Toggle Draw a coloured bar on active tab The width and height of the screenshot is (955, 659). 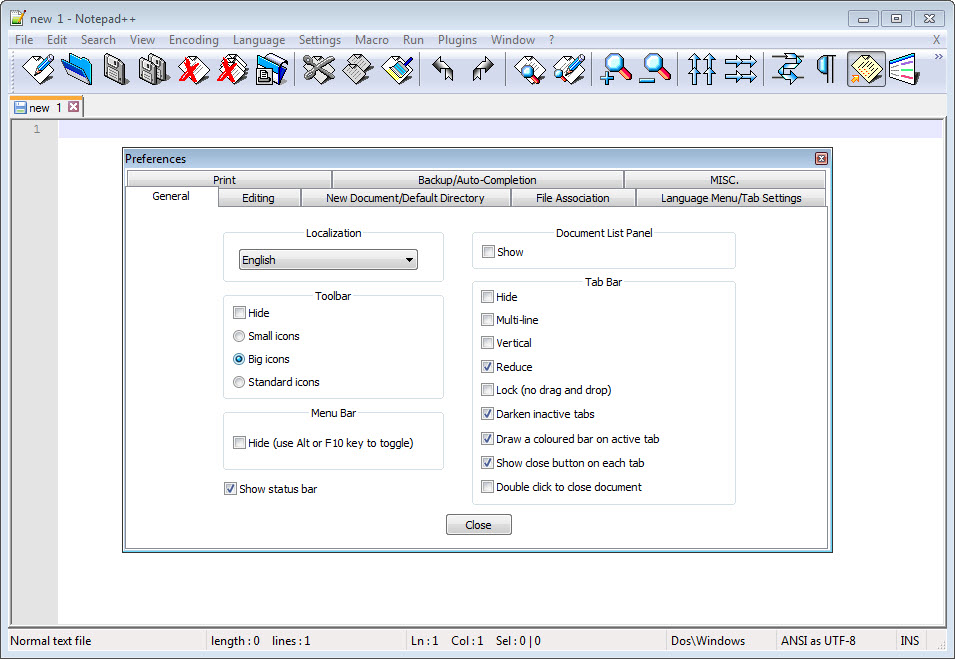487,439
